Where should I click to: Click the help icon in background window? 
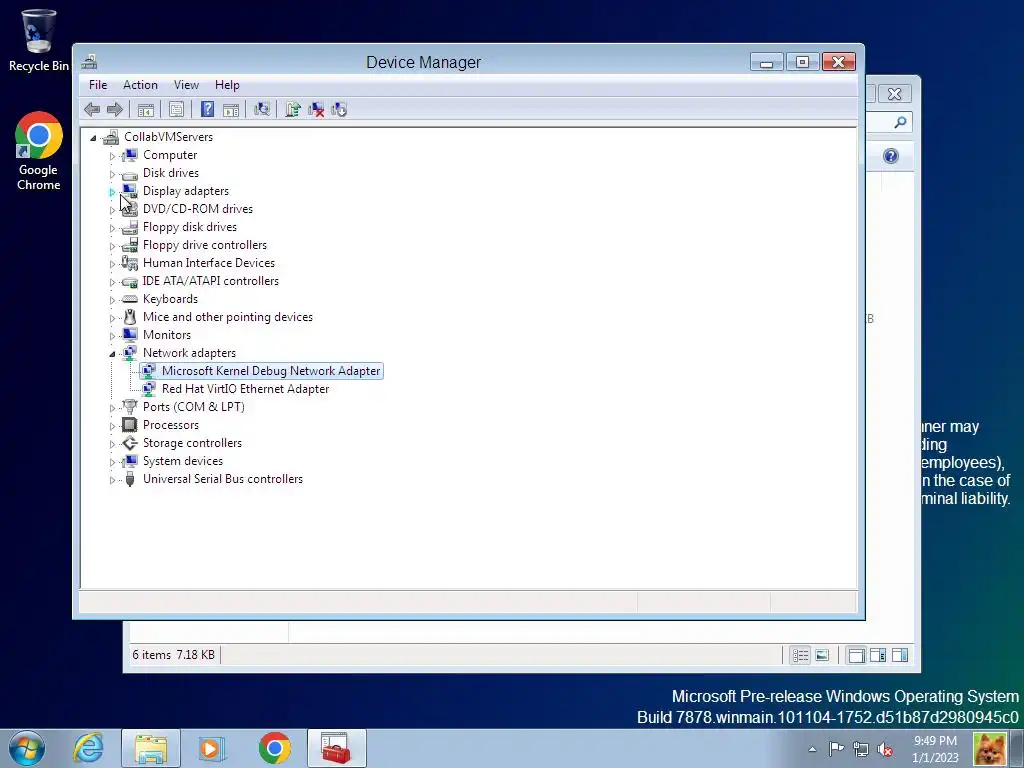[x=891, y=156]
